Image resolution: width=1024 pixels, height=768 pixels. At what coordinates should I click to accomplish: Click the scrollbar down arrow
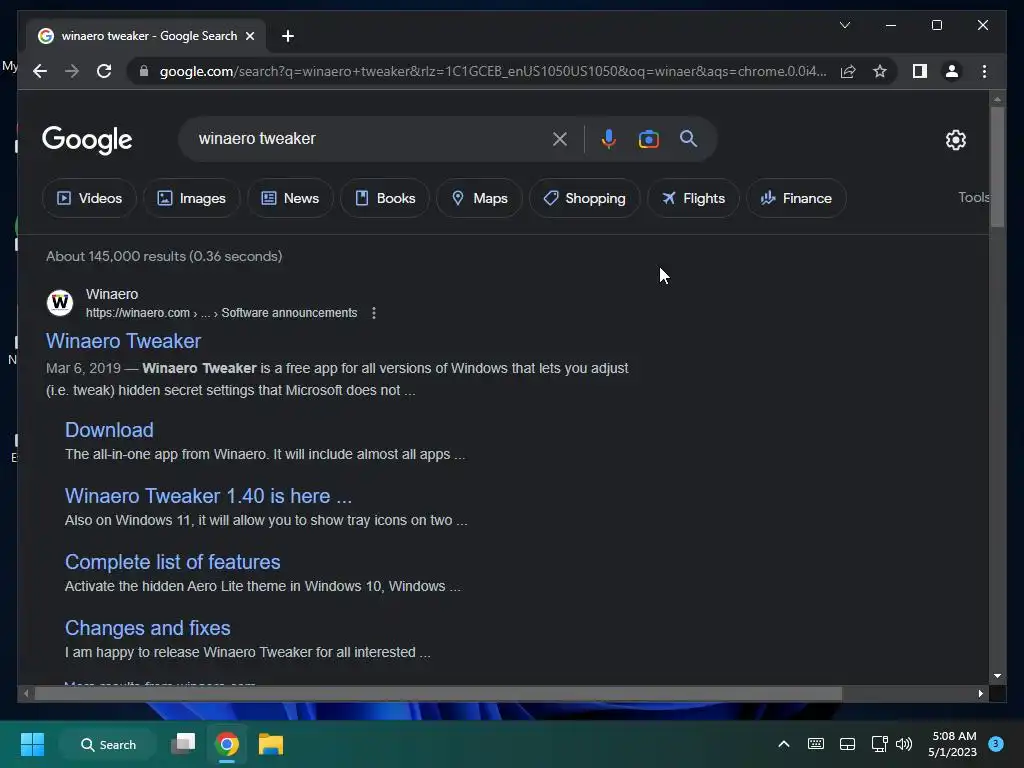[x=997, y=676]
